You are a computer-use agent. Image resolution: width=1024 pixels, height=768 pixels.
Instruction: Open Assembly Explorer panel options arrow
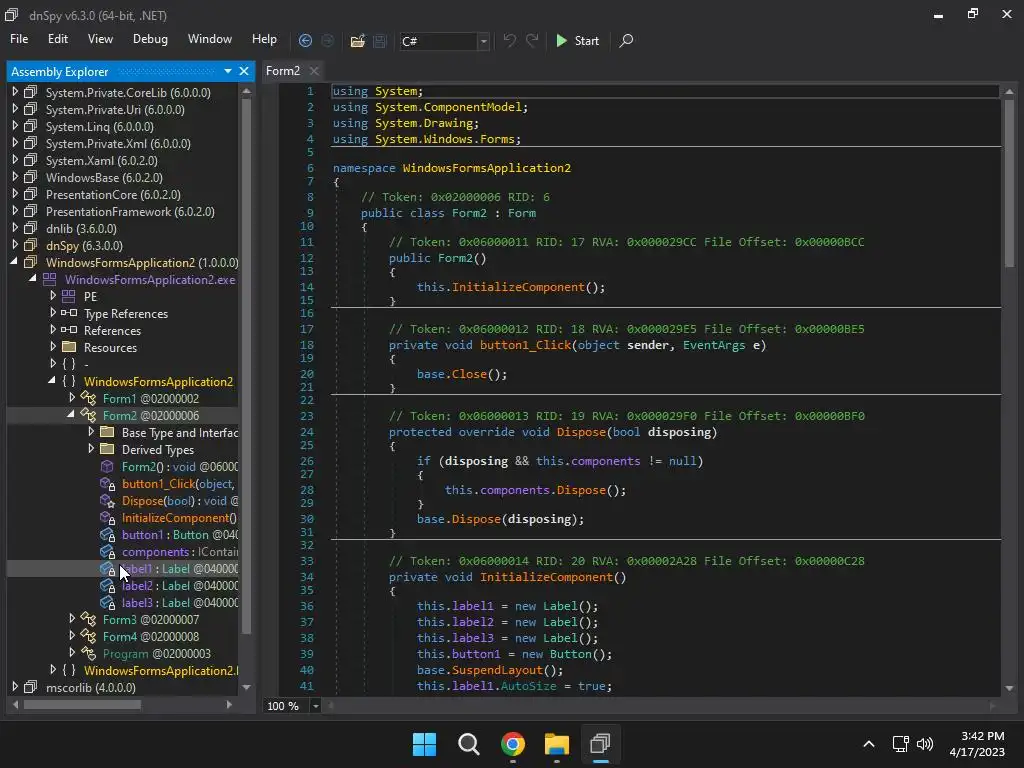(x=228, y=71)
